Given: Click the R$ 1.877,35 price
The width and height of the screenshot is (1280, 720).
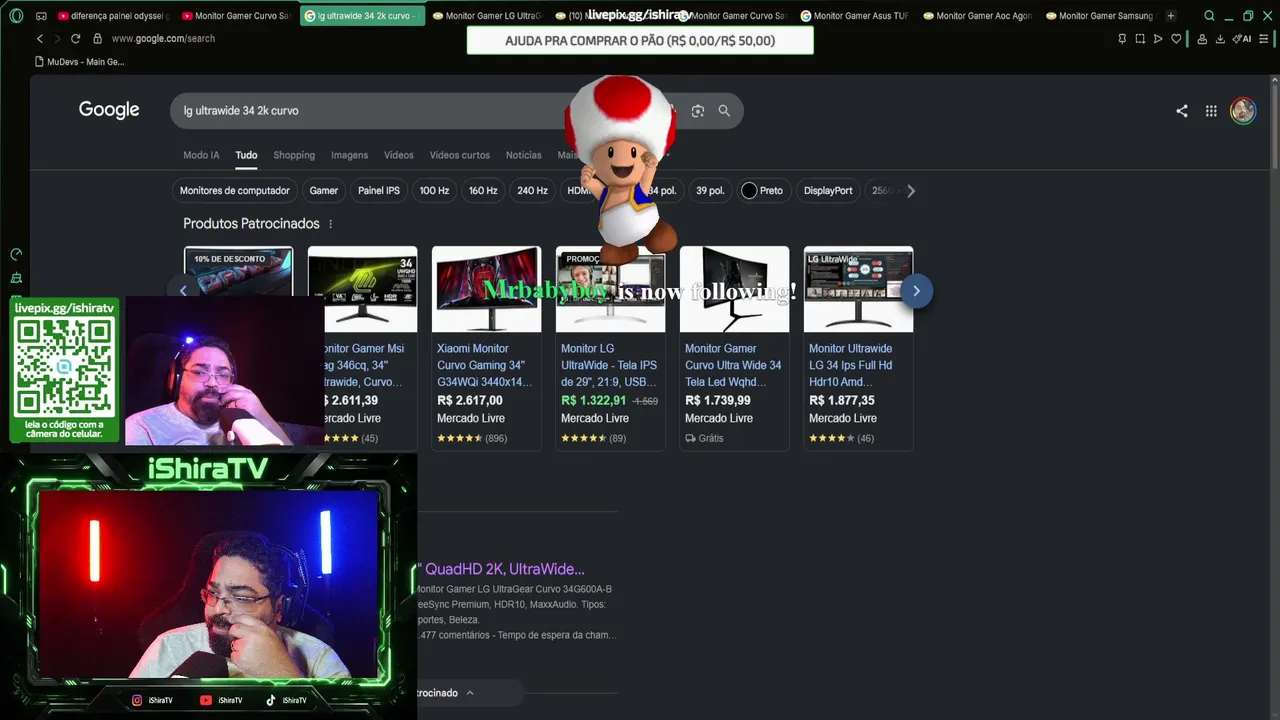Looking at the screenshot, I should 842,401.
